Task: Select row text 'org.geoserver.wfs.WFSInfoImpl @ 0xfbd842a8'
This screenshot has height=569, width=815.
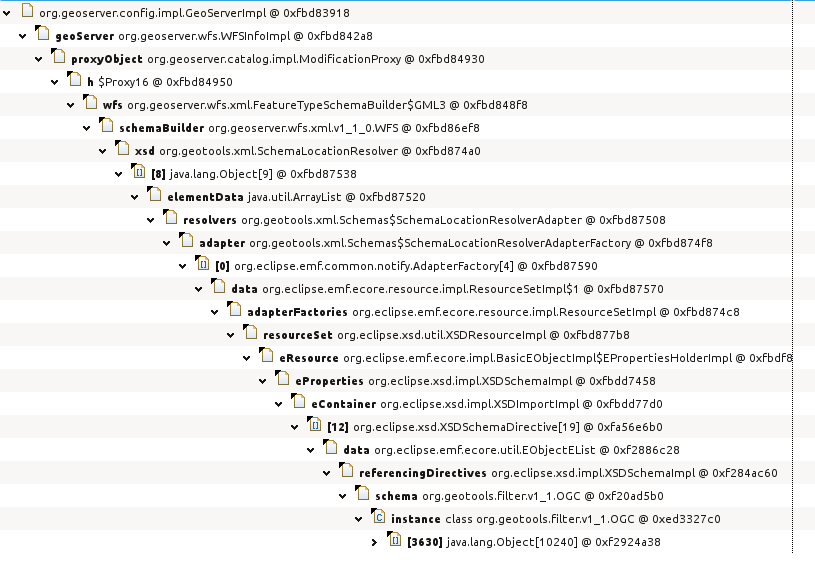Action: [x=245, y=36]
